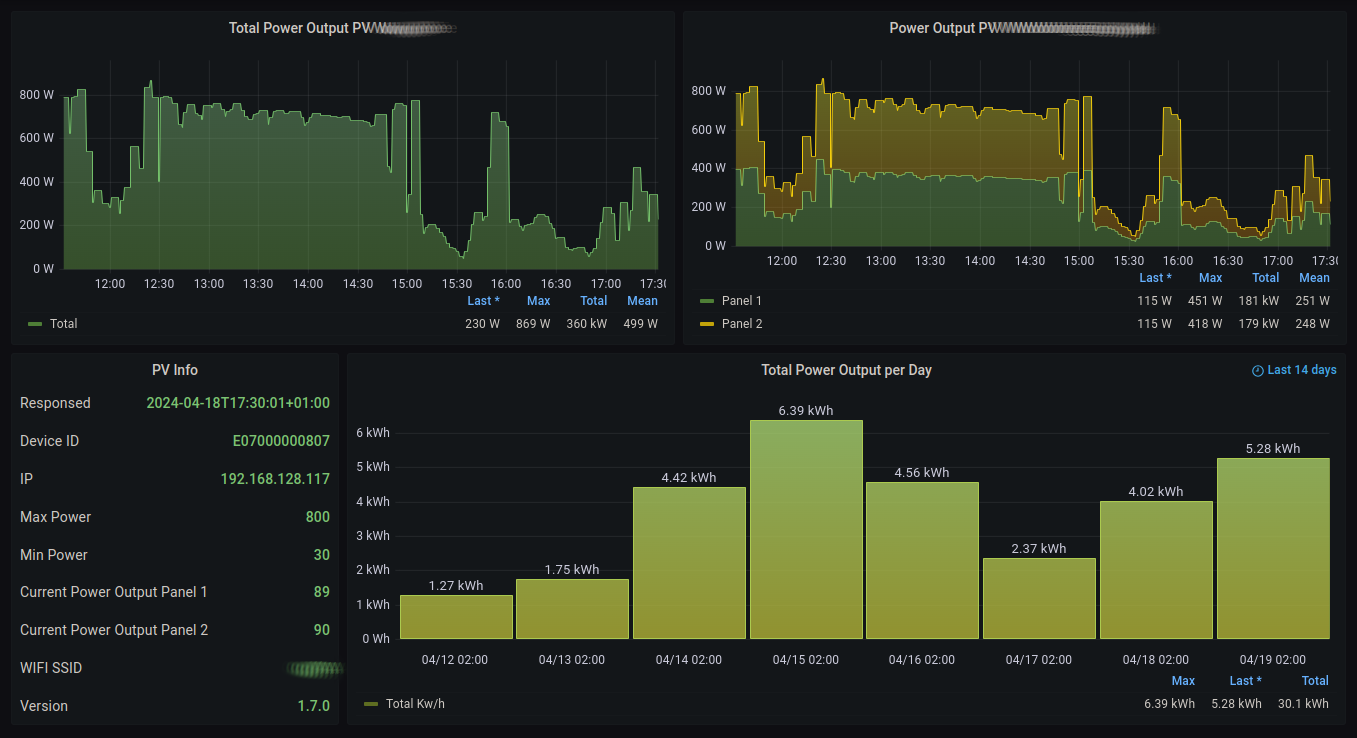The width and height of the screenshot is (1357, 738).
Task: Select the 1.27 kWh bar for 04/12
Action: pyautogui.click(x=456, y=617)
